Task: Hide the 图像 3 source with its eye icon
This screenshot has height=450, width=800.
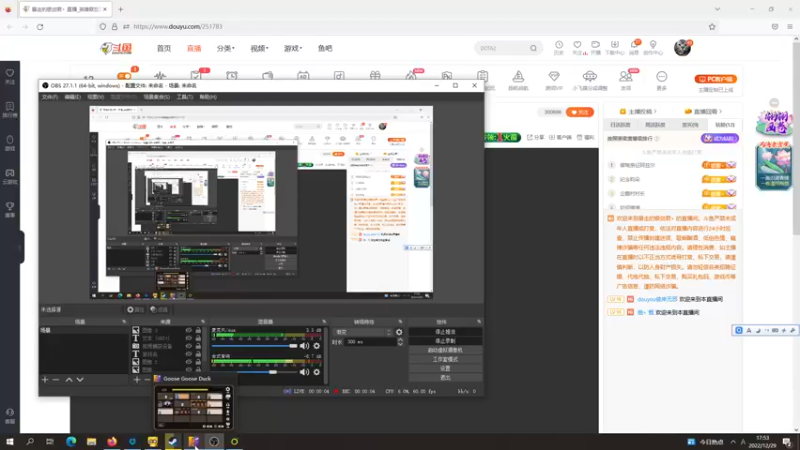Action: click(189, 331)
